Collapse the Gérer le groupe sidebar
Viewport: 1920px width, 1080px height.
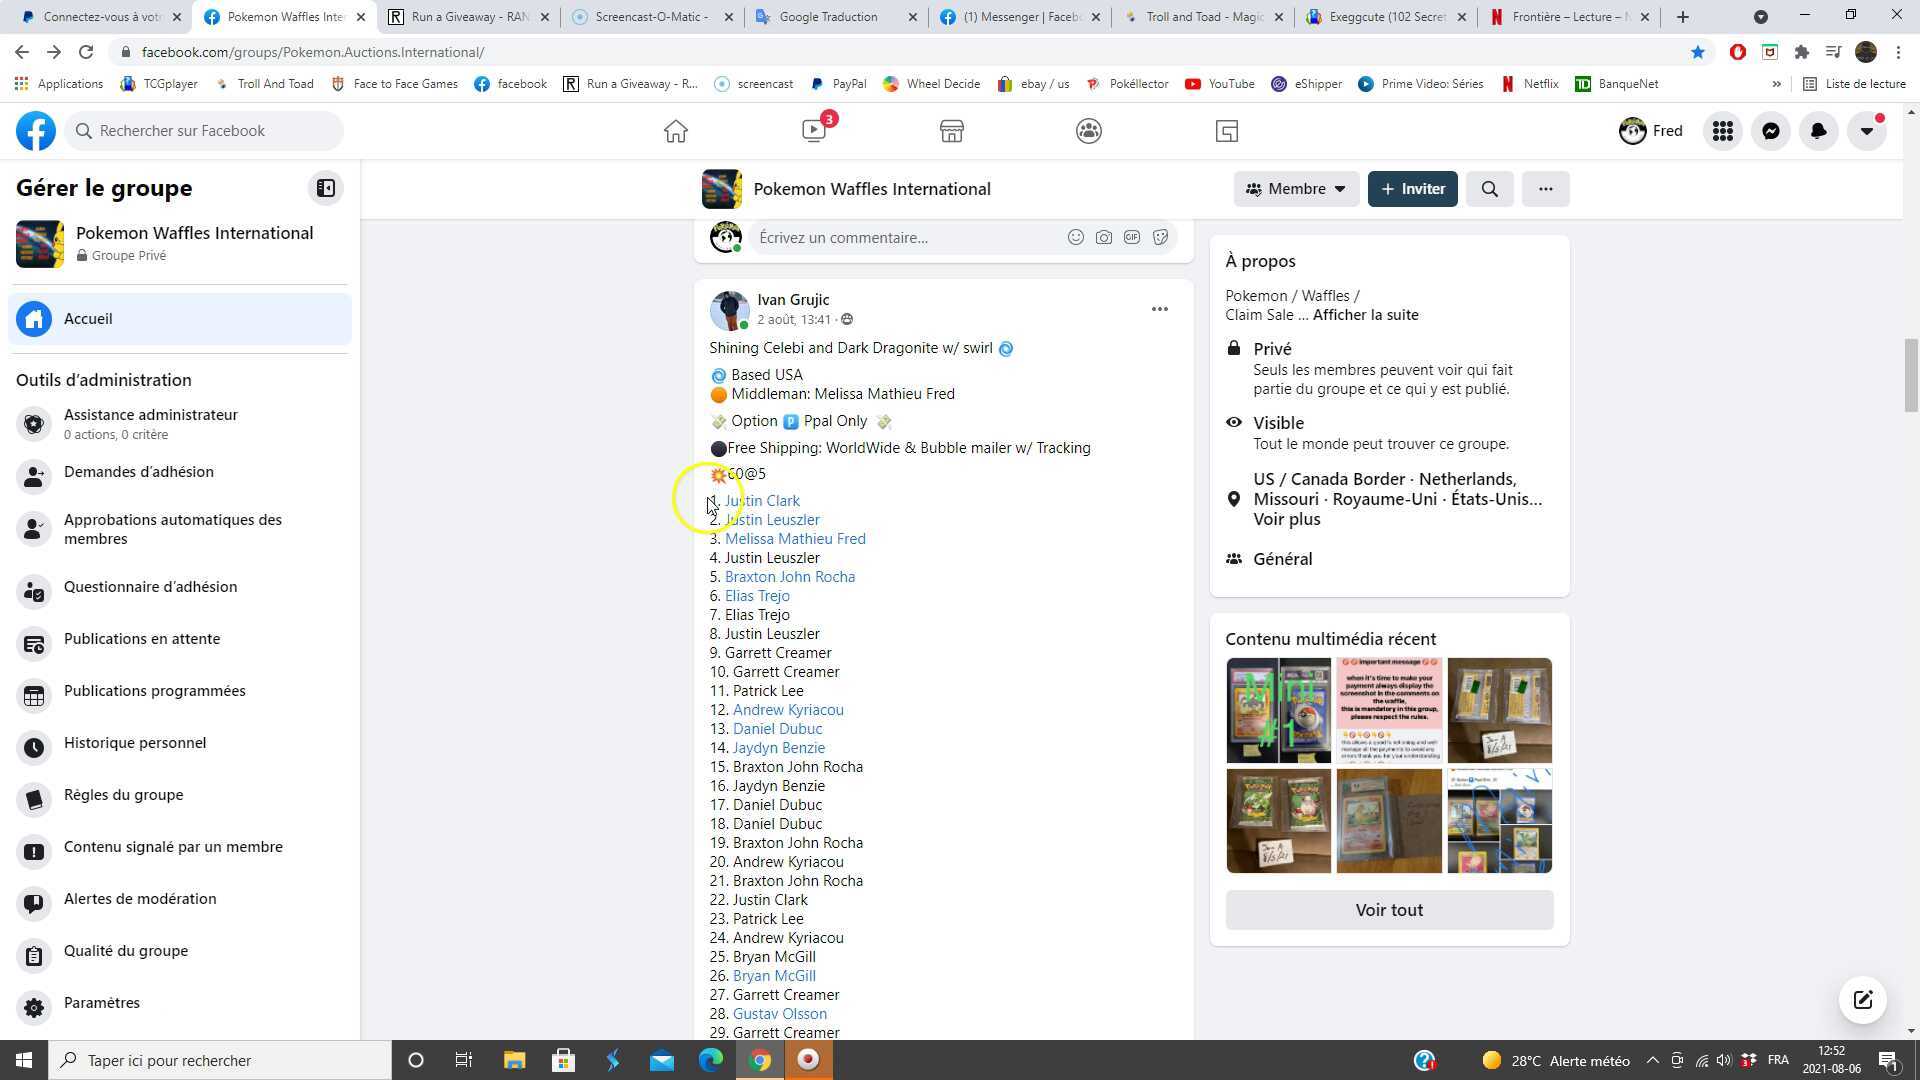click(326, 188)
